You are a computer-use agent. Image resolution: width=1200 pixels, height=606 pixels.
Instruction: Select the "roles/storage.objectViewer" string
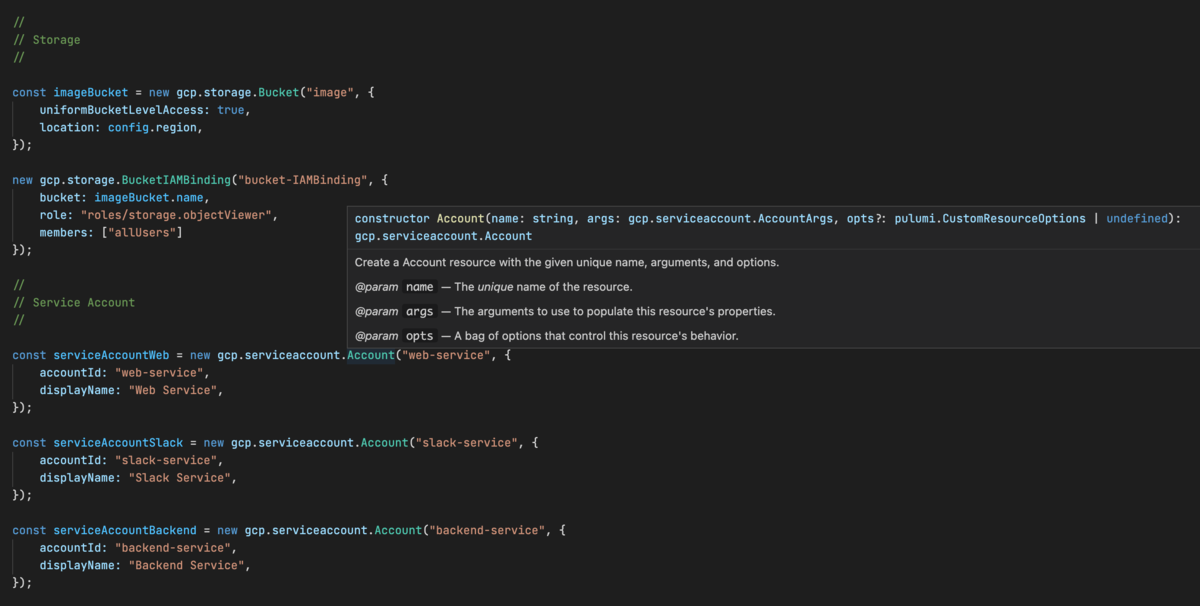(176, 215)
